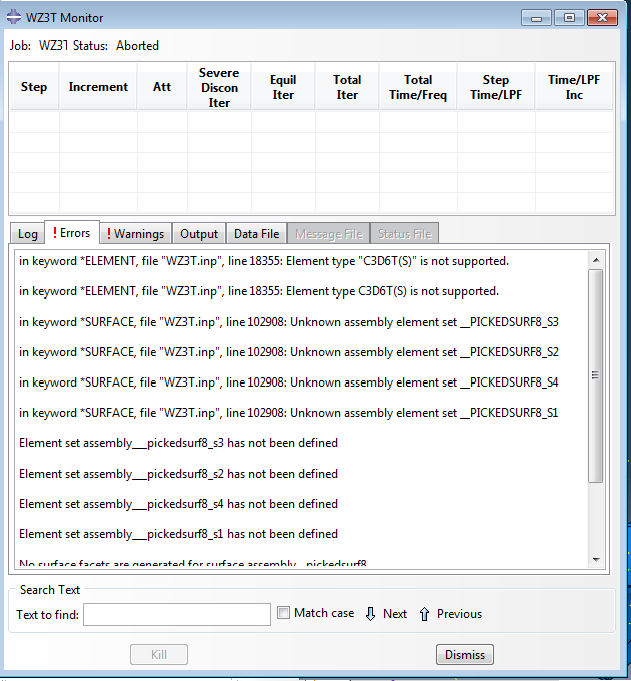Select the error with unquoted C3D6T(S) type
Screen dimensions: 631x681
tap(259, 291)
